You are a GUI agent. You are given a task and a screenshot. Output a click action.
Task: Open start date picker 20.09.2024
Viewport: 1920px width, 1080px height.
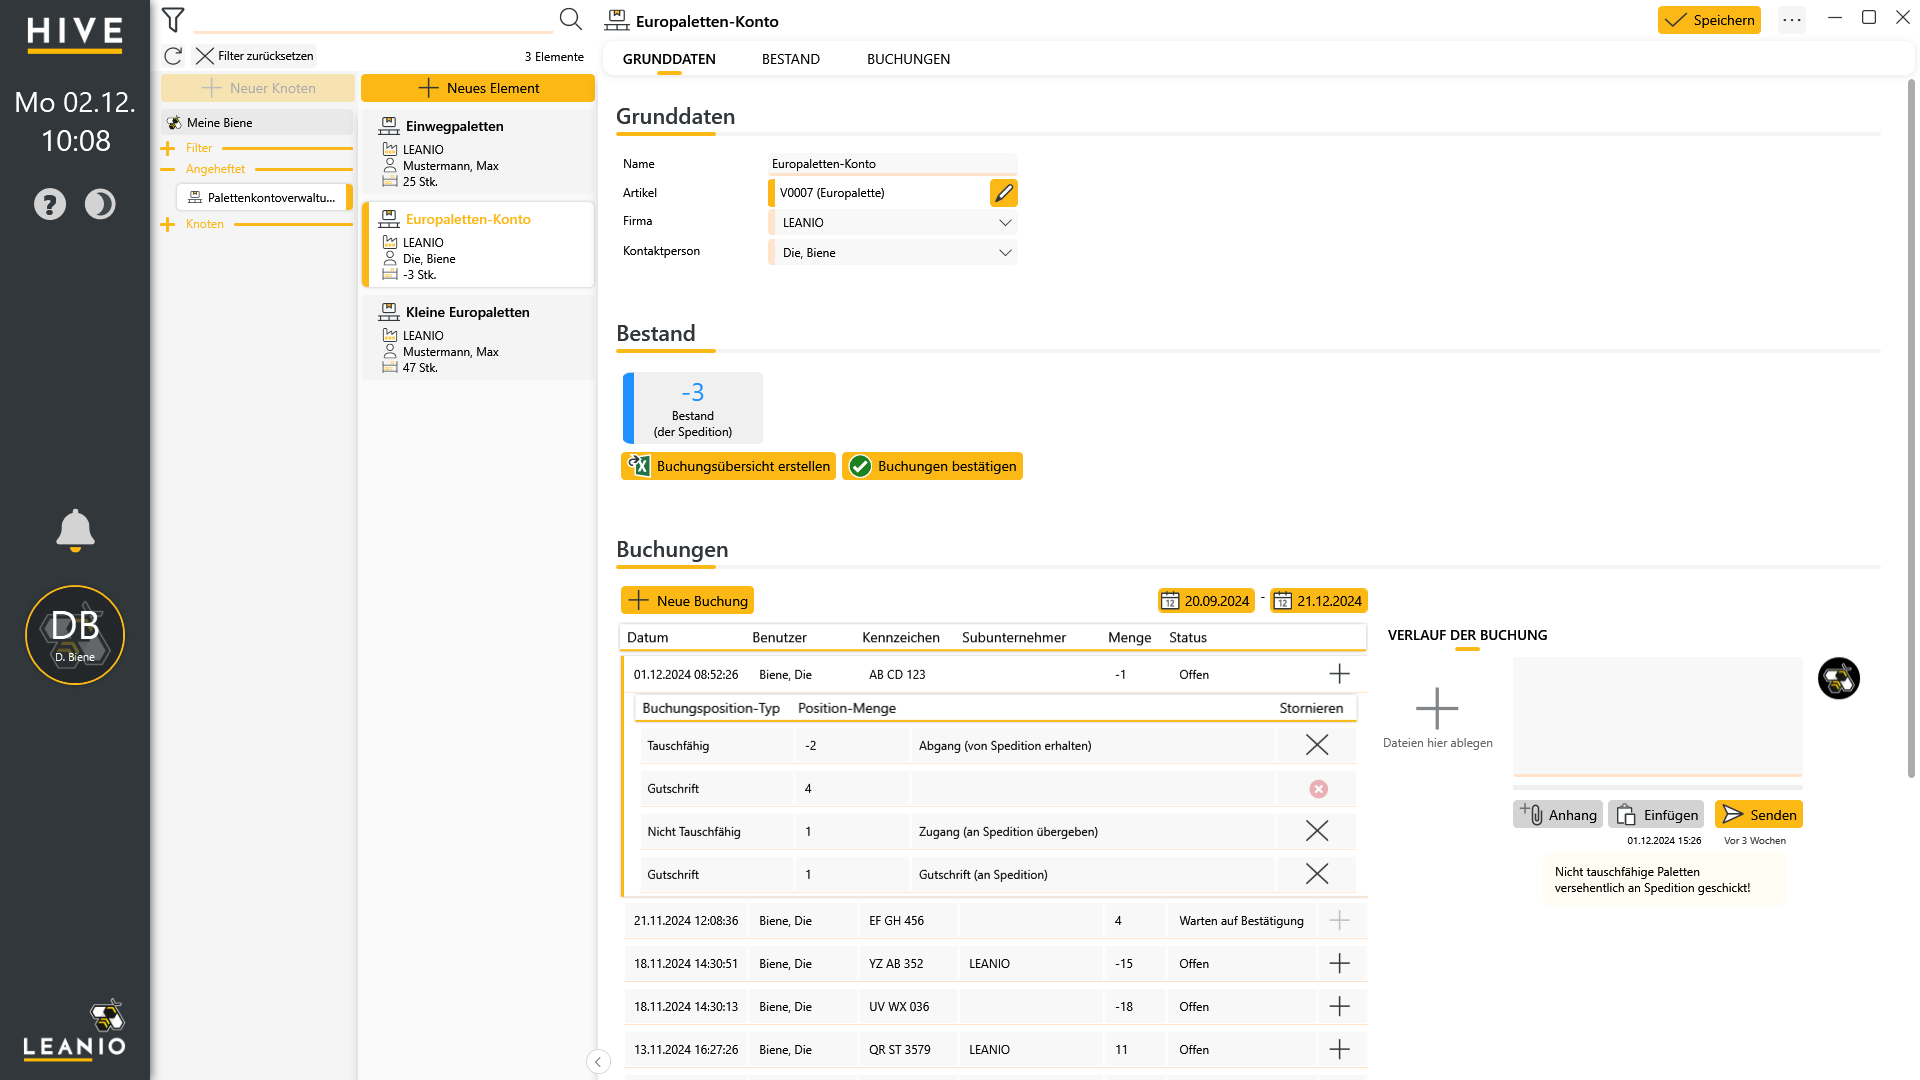tap(1206, 601)
